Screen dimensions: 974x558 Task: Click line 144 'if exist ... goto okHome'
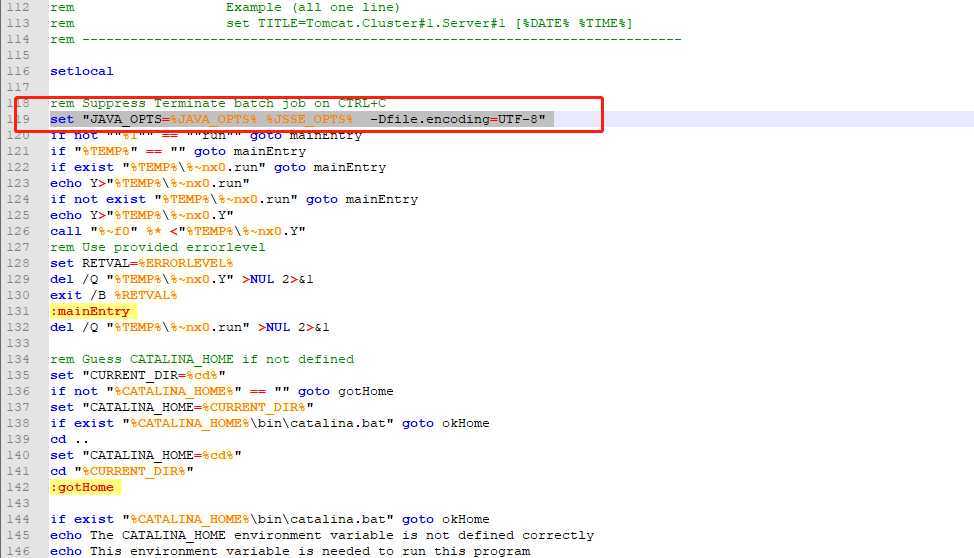(x=270, y=519)
